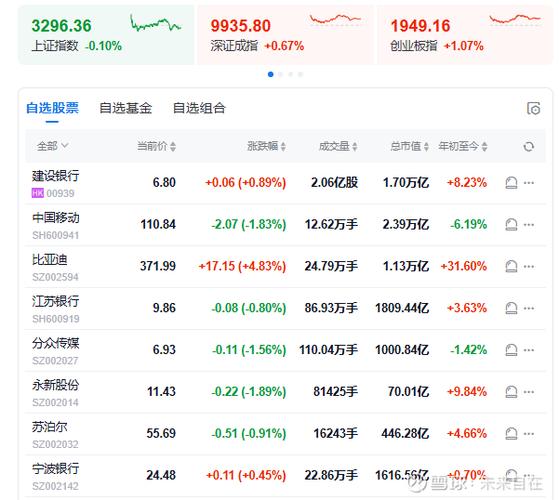Expand the 全部 filter dropdown
Image resolution: width=559 pixels, height=500 pixels.
53,146
